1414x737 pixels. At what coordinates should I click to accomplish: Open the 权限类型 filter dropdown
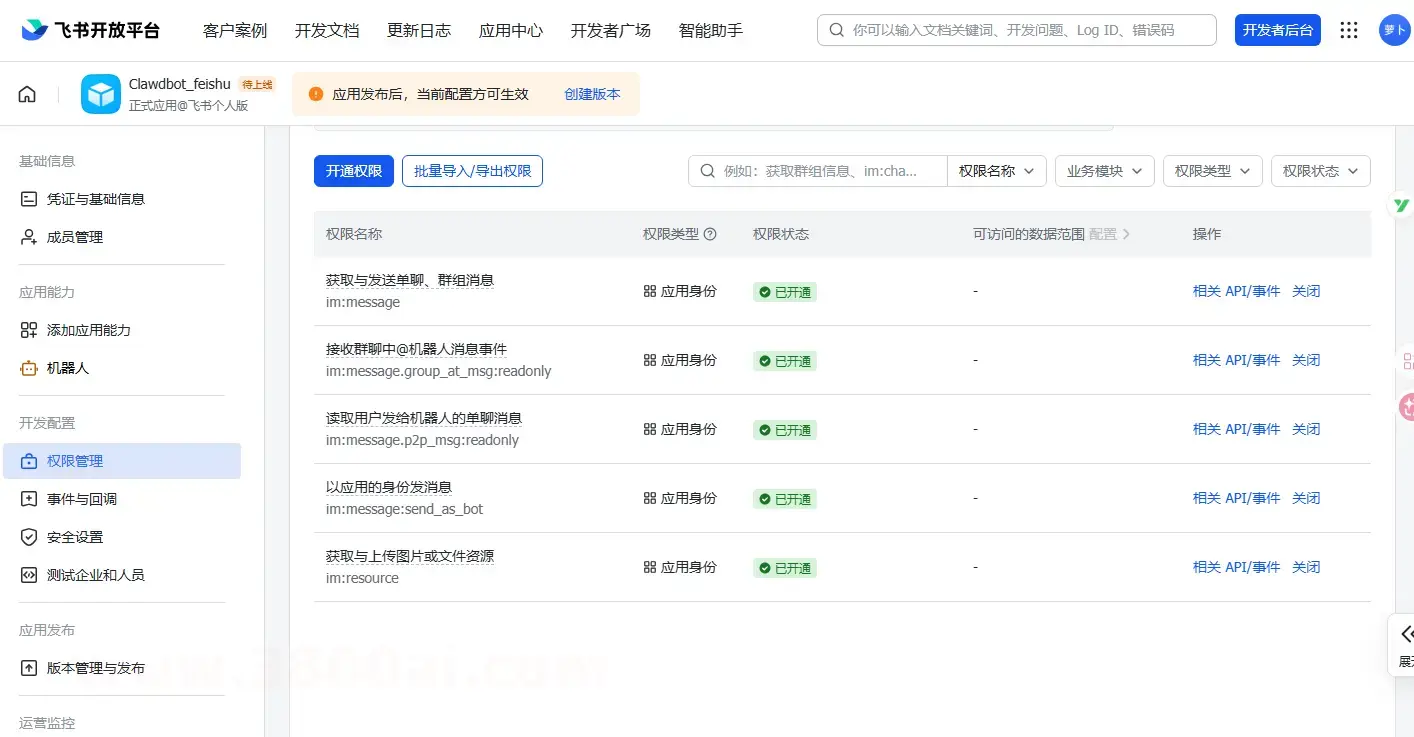tap(1212, 171)
